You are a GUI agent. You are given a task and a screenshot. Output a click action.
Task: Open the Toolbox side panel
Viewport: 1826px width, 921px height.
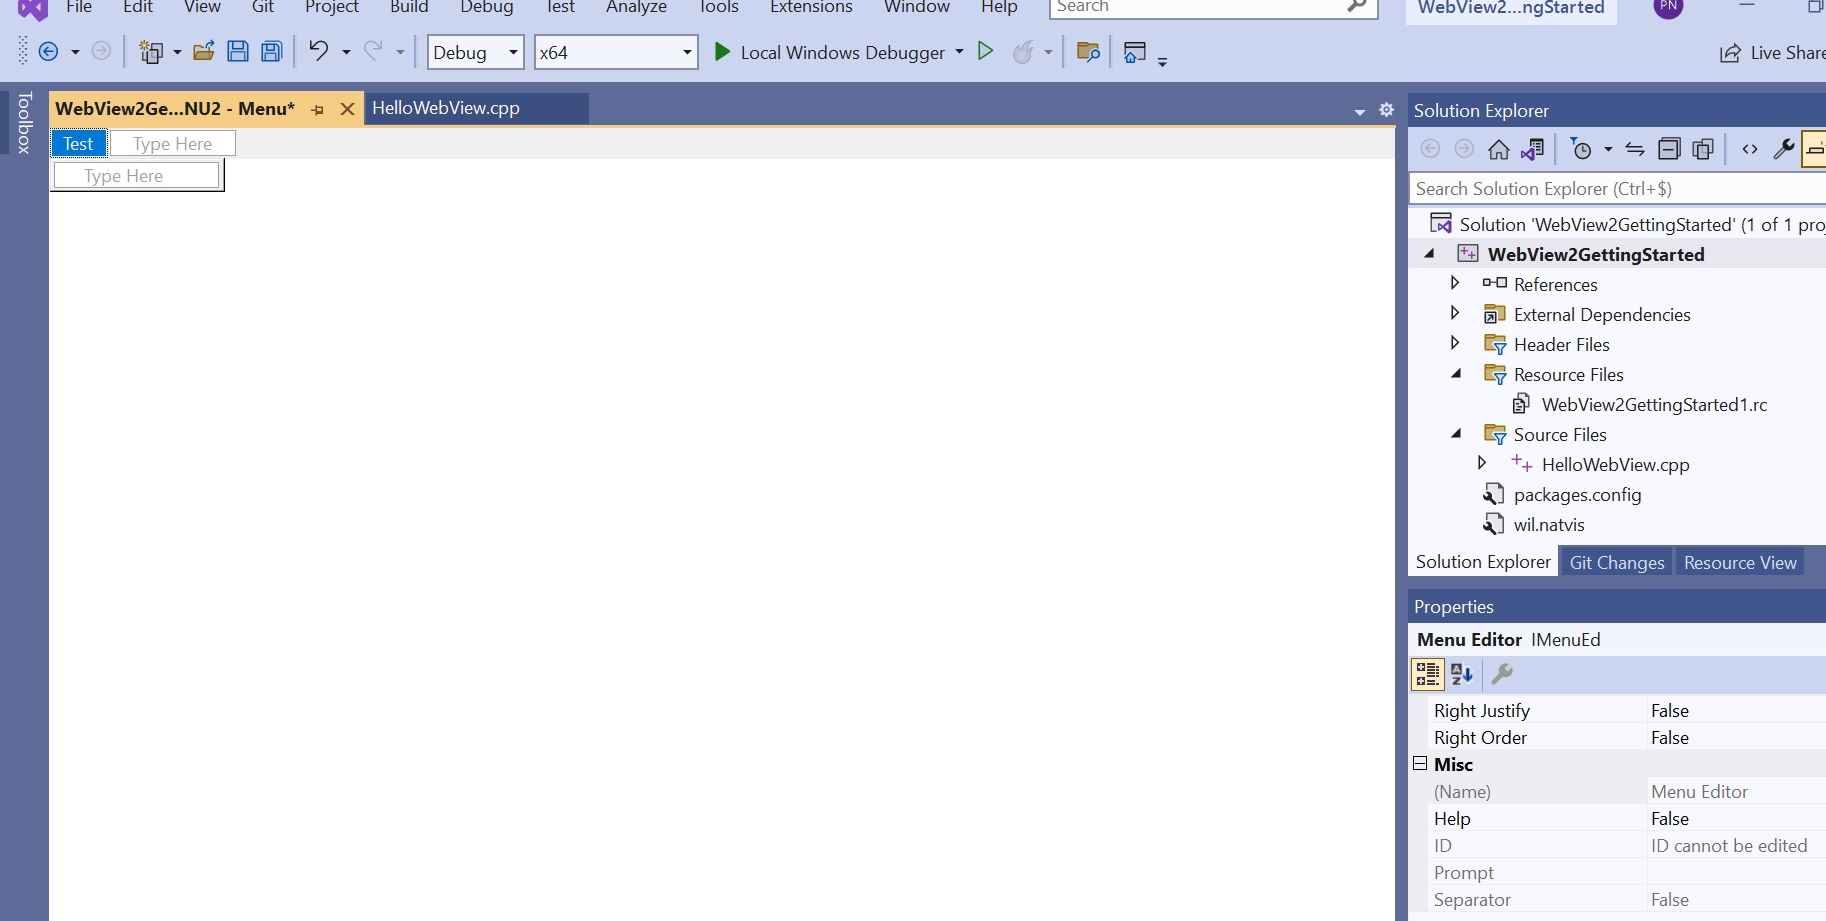coord(25,122)
